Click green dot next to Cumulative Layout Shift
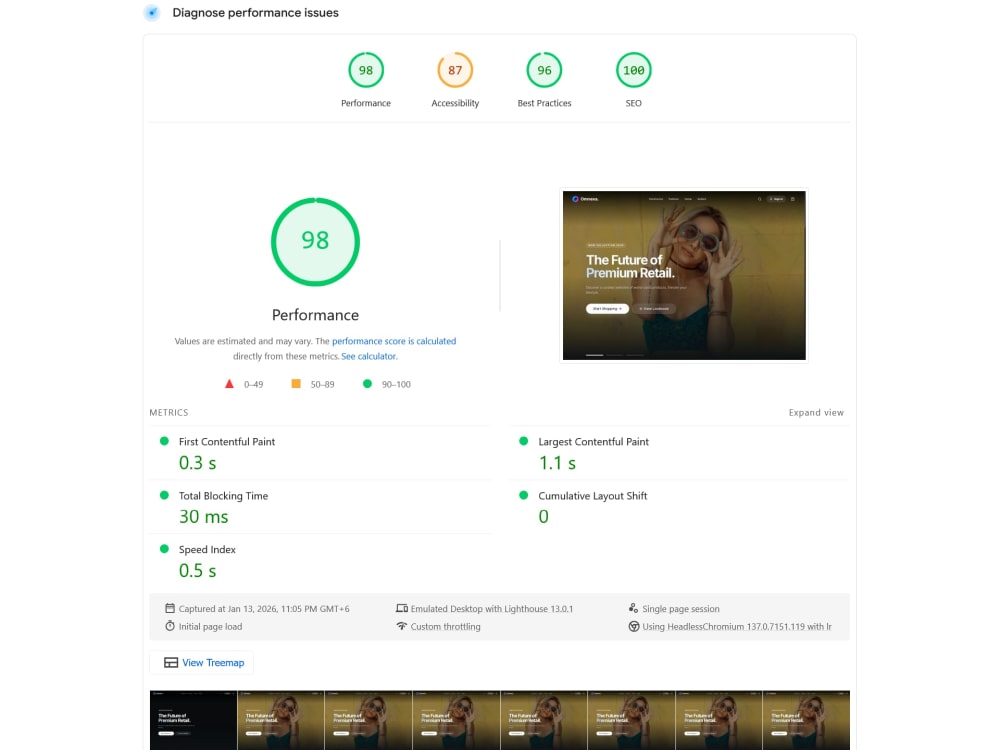The width and height of the screenshot is (1000, 750). click(524, 496)
